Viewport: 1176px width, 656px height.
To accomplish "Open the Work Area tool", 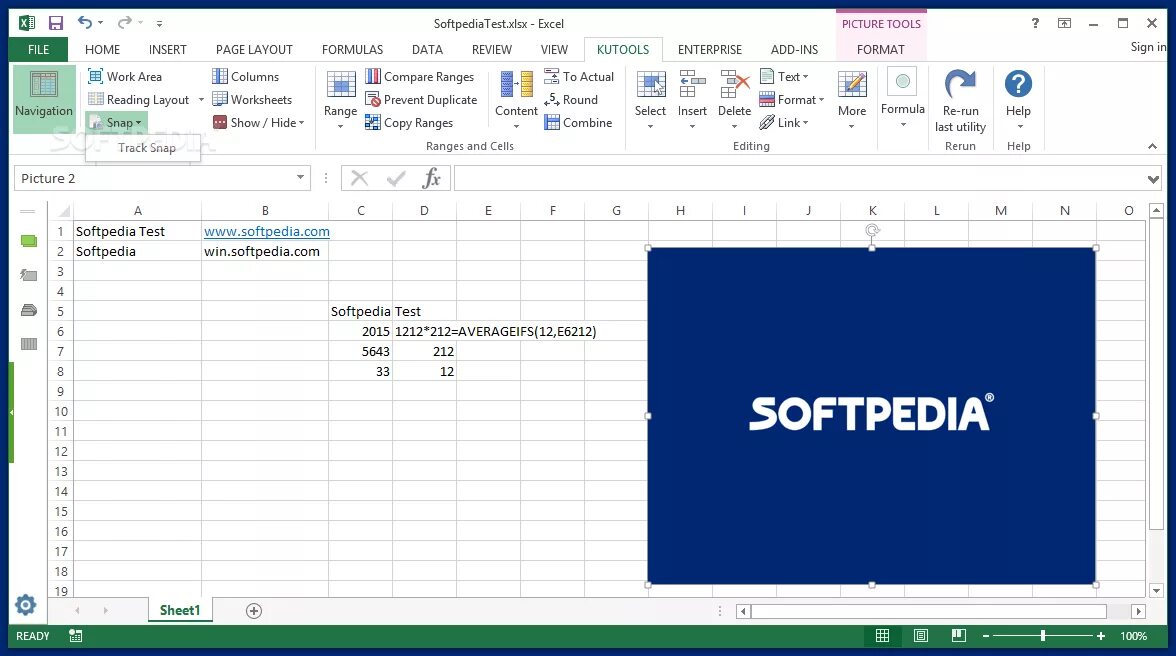I will point(124,76).
